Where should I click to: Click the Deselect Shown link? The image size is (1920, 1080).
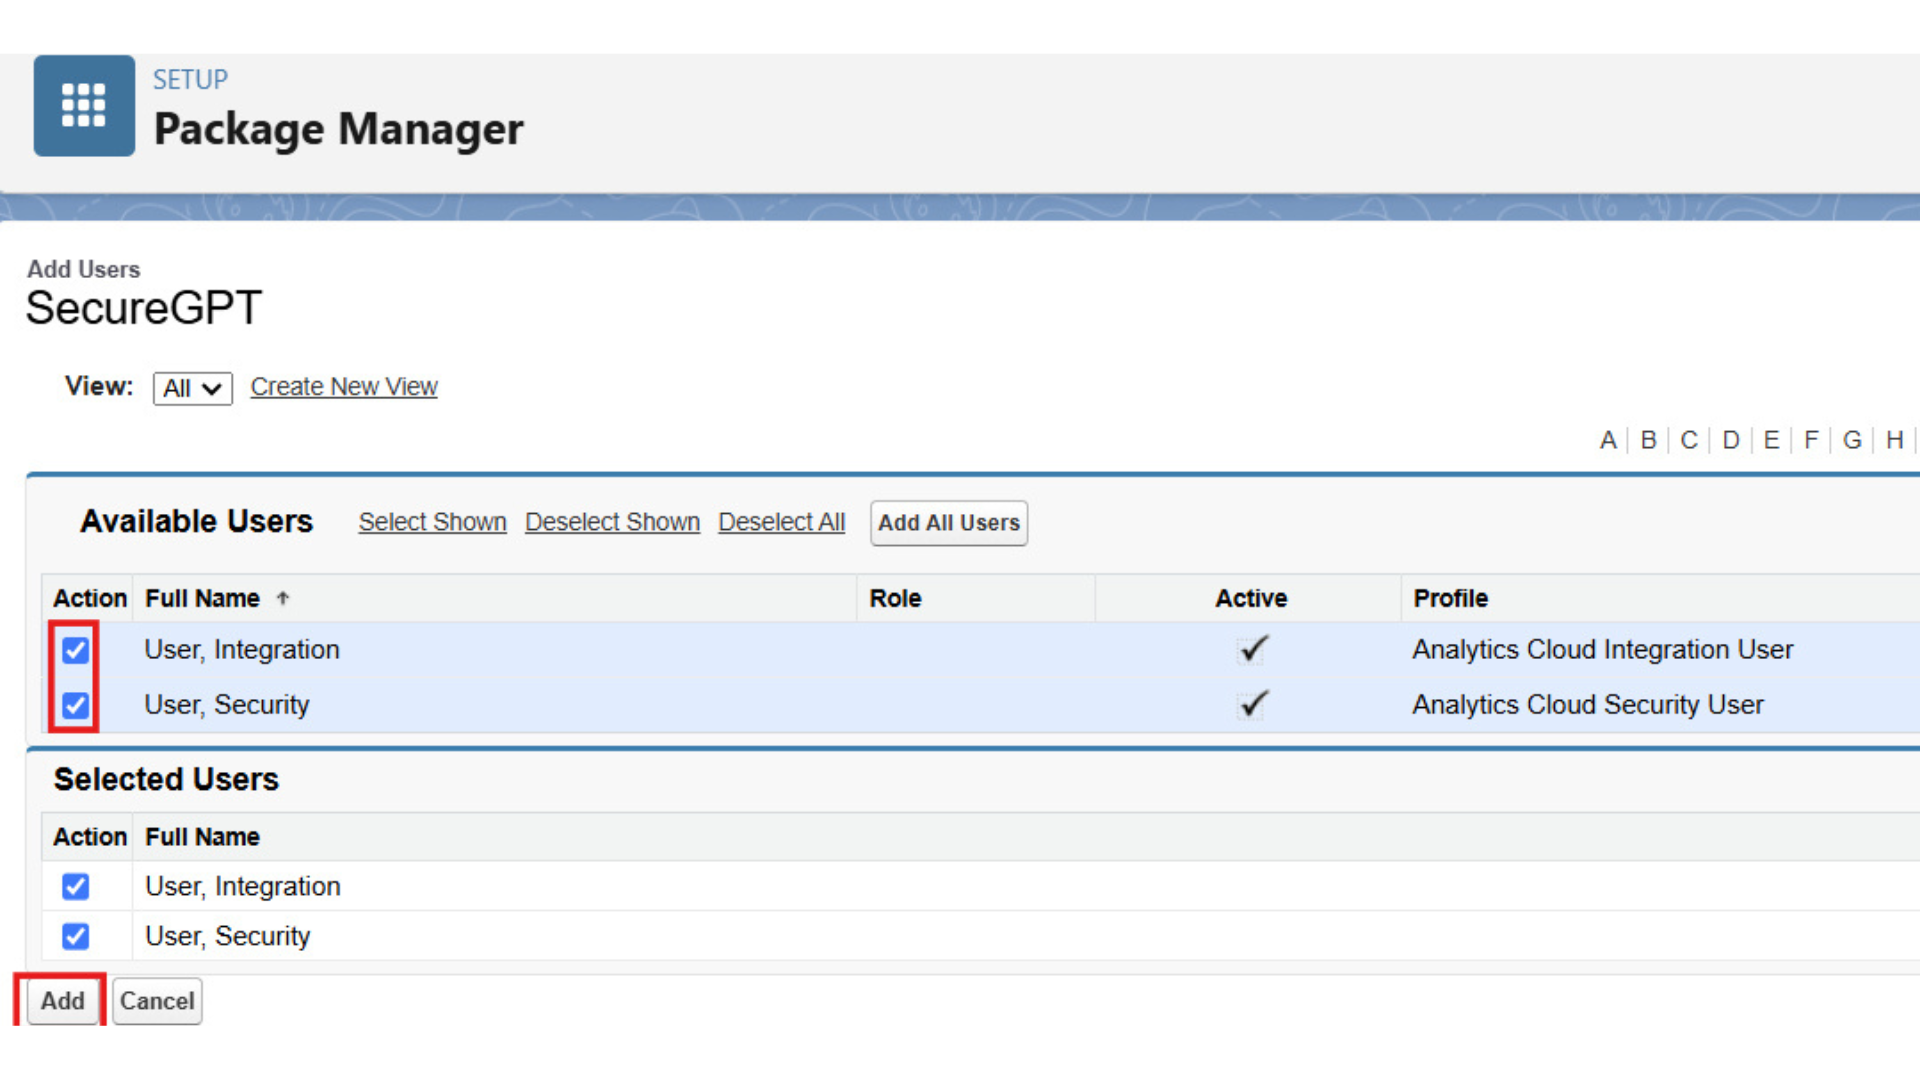(612, 522)
